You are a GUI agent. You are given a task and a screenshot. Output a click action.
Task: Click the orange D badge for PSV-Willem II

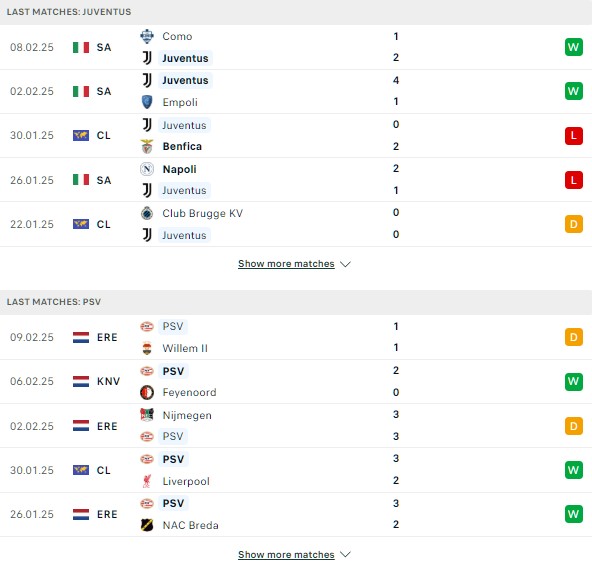(x=574, y=337)
